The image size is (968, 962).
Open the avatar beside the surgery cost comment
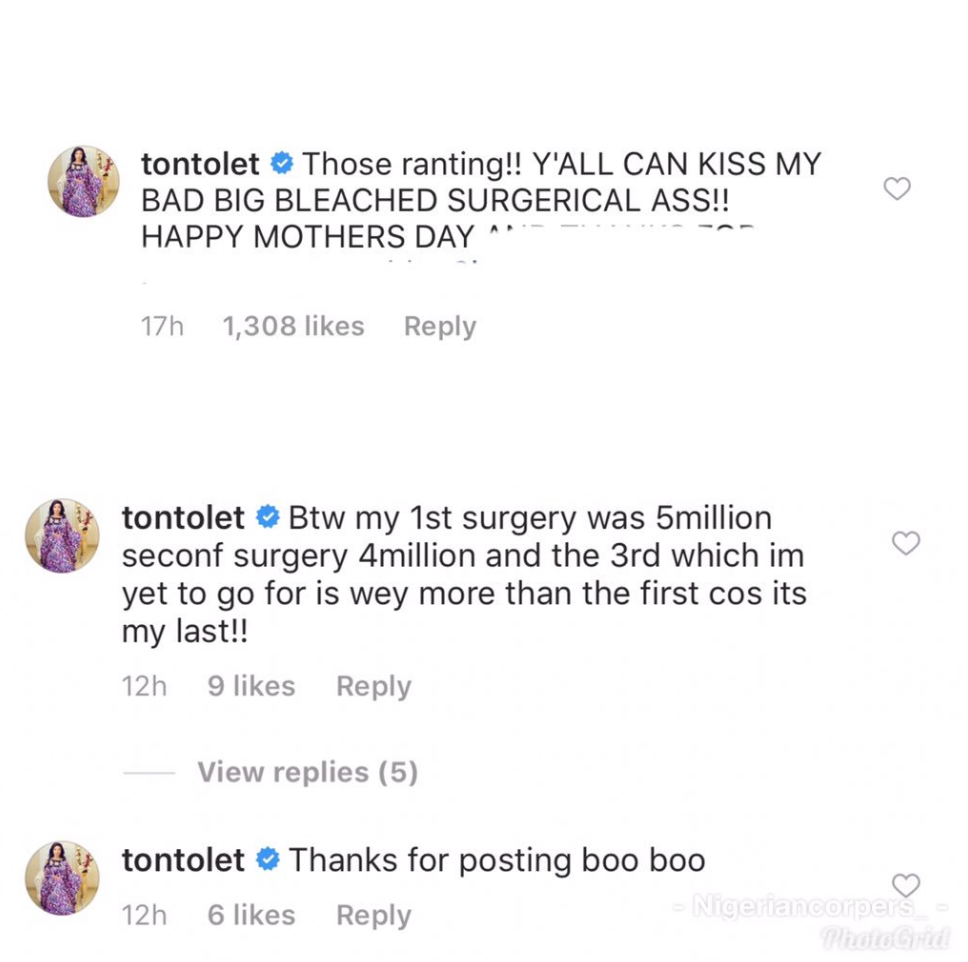[x=62, y=535]
